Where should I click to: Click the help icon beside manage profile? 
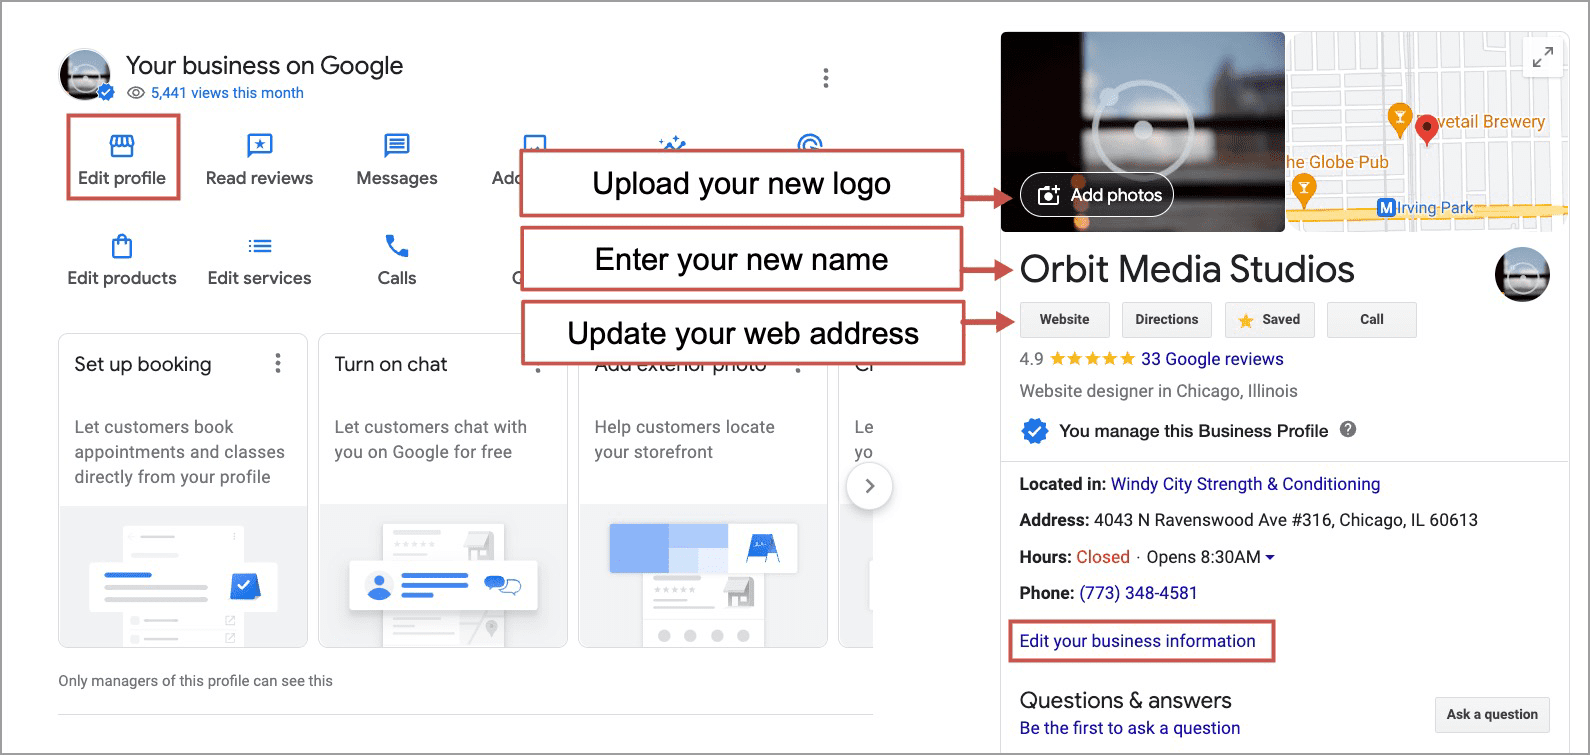(1348, 430)
